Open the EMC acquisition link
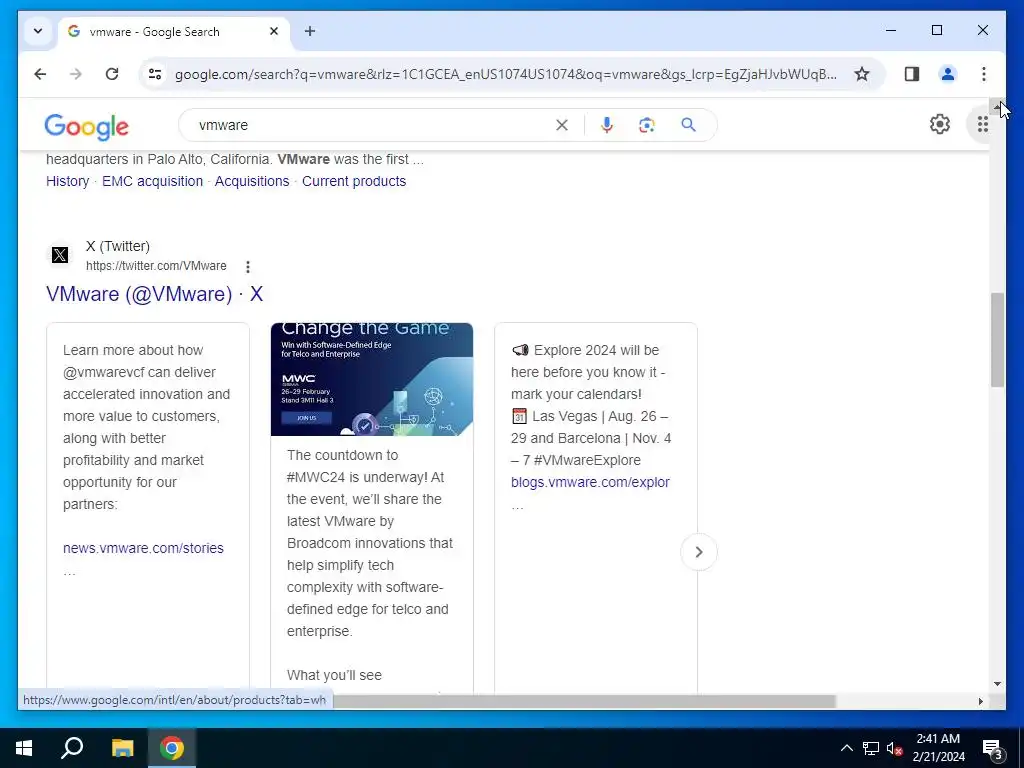The image size is (1024, 768). click(x=152, y=181)
